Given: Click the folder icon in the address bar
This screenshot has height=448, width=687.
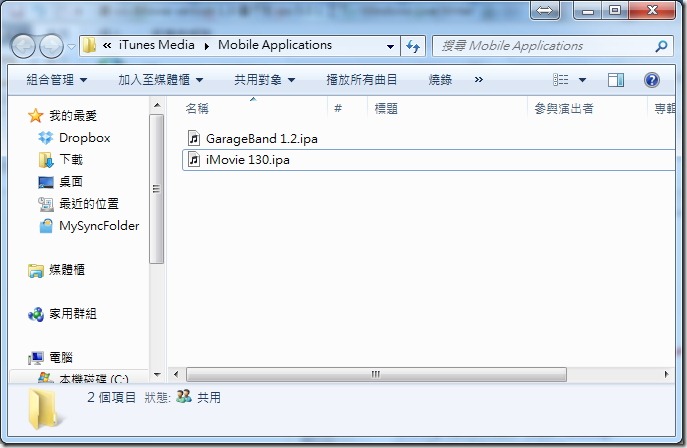Looking at the screenshot, I should (x=89, y=46).
